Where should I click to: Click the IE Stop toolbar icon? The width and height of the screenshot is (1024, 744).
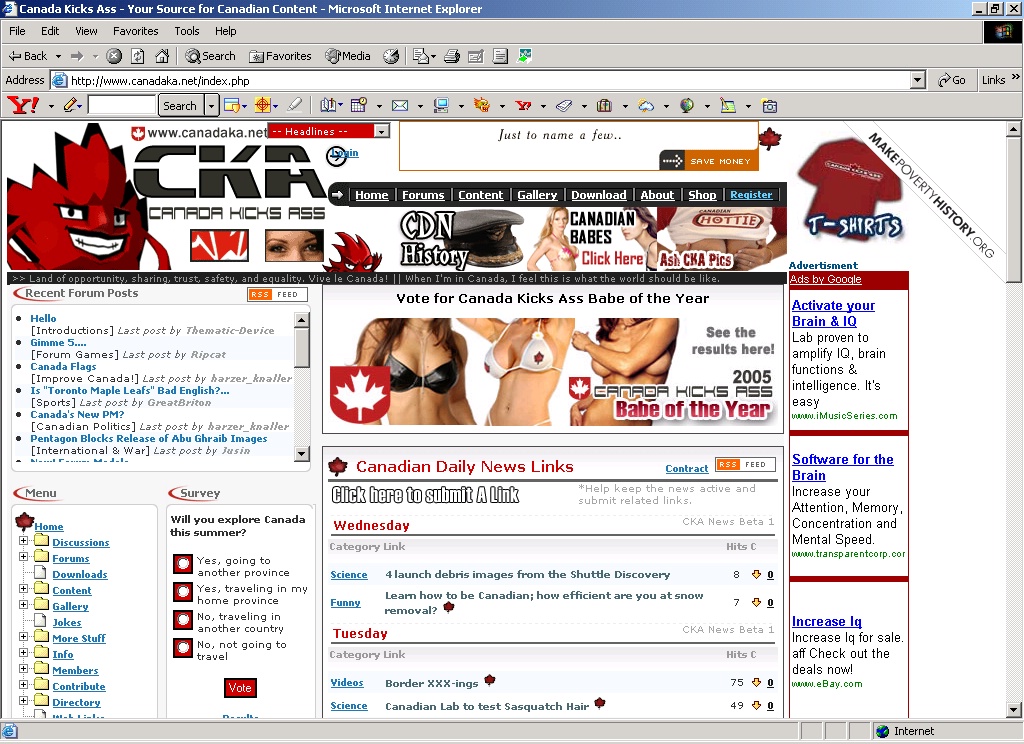pyautogui.click(x=114, y=56)
